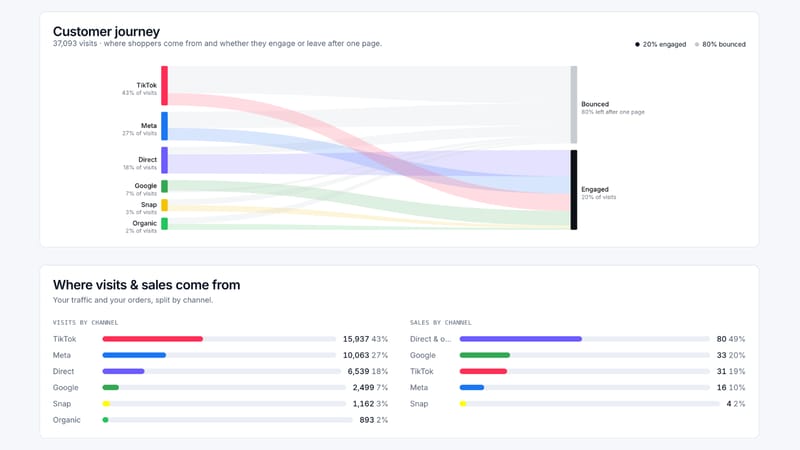Click the gray Bounced destination node
This screenshot has width=800, height=450.
(574, 105)
